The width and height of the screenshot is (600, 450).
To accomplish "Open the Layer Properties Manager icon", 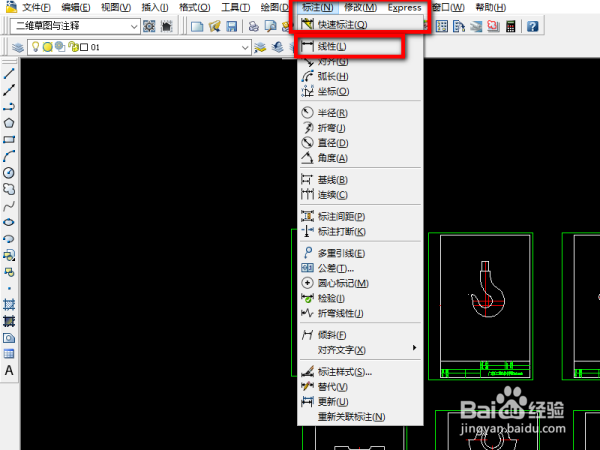I will (x=18, y=47).
